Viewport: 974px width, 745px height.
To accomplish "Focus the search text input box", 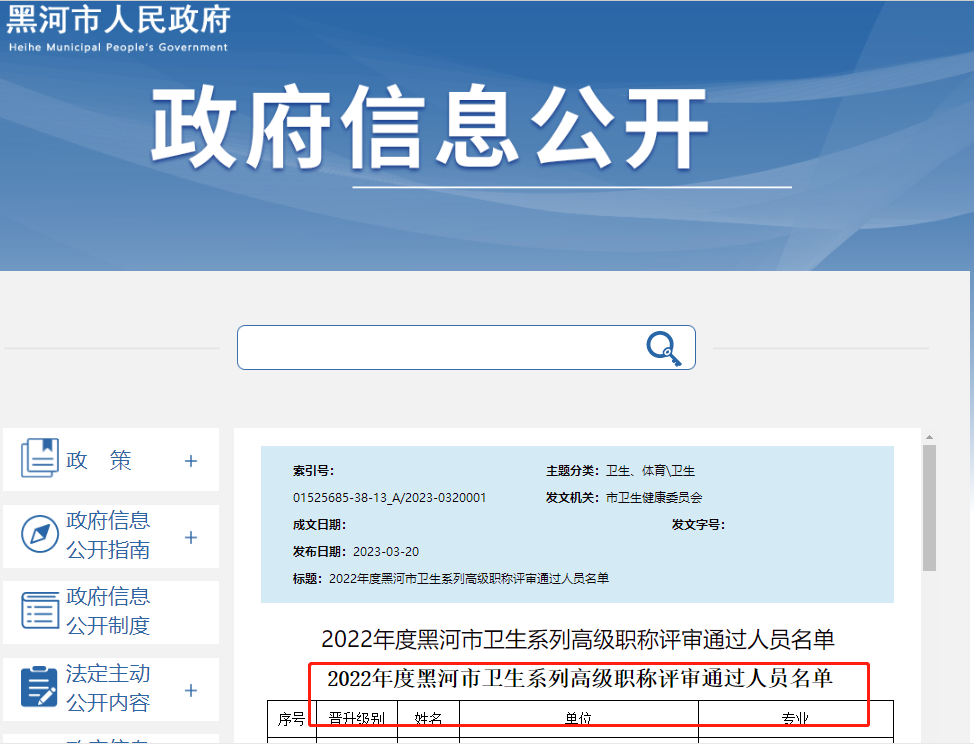I will click(x=440, y=348).
